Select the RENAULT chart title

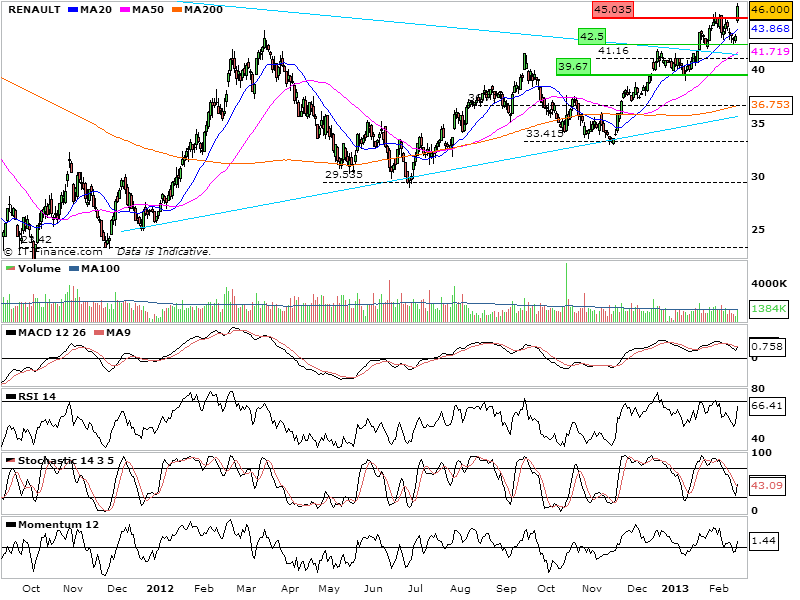[34, 10]
